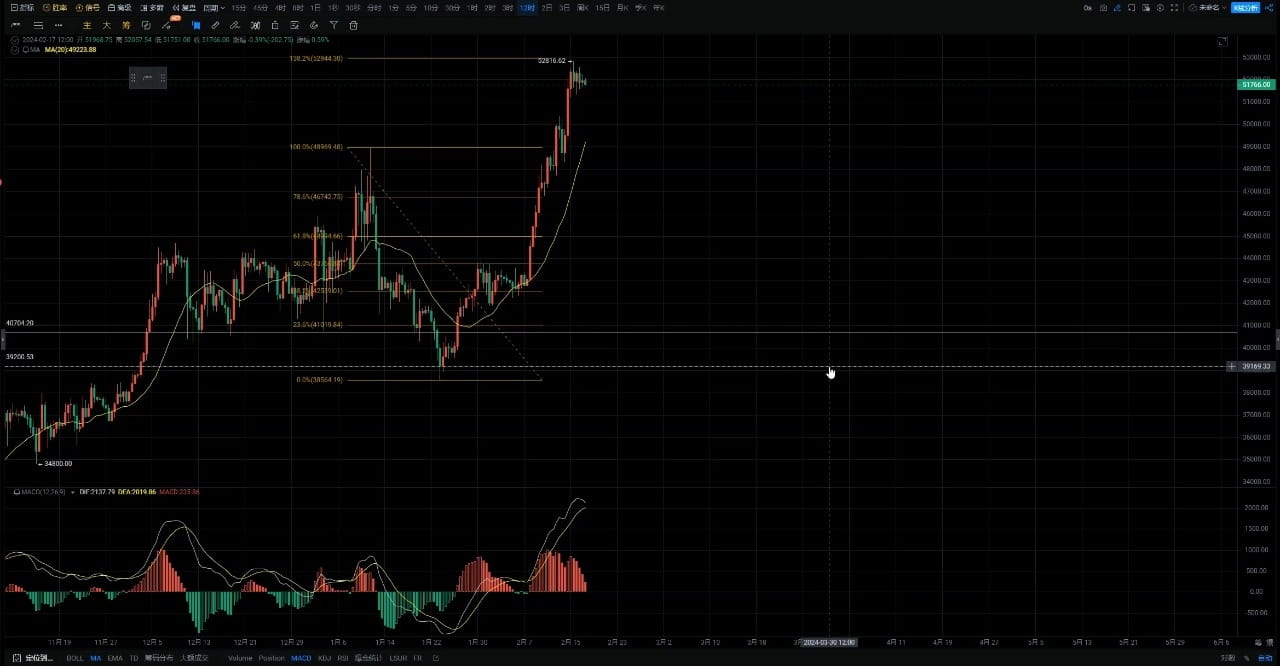Click the circular icon beside fullscreen
Image resolution: width=1280 pixels, height=666 pixels.
pos(1160,8)
